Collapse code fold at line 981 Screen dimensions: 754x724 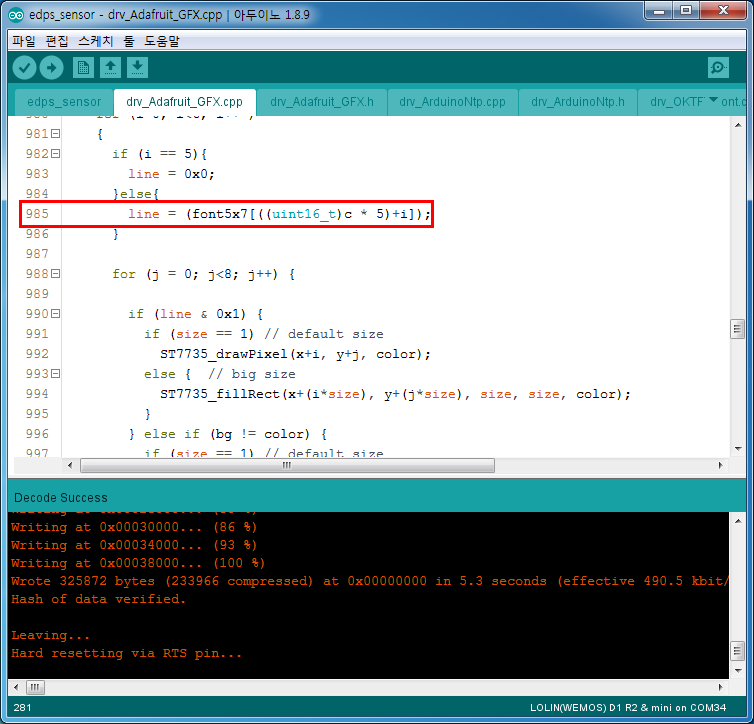click(56, 134)
